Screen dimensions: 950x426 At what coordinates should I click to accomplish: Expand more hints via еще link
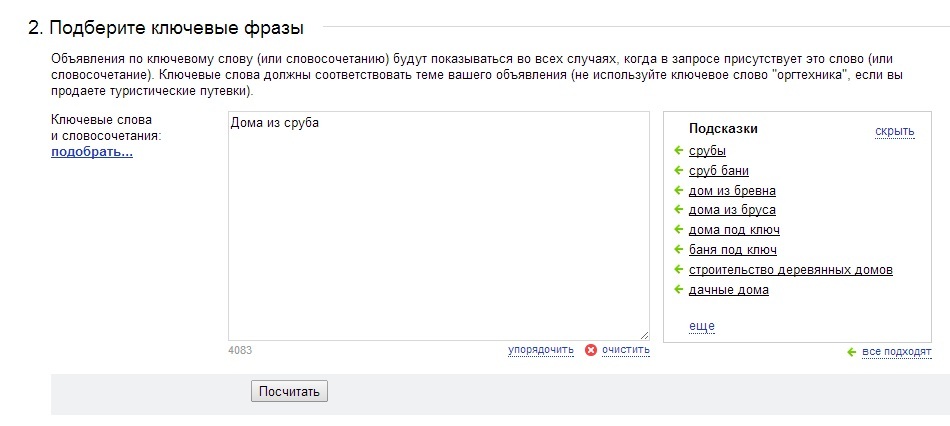click(x=702, y=326)
